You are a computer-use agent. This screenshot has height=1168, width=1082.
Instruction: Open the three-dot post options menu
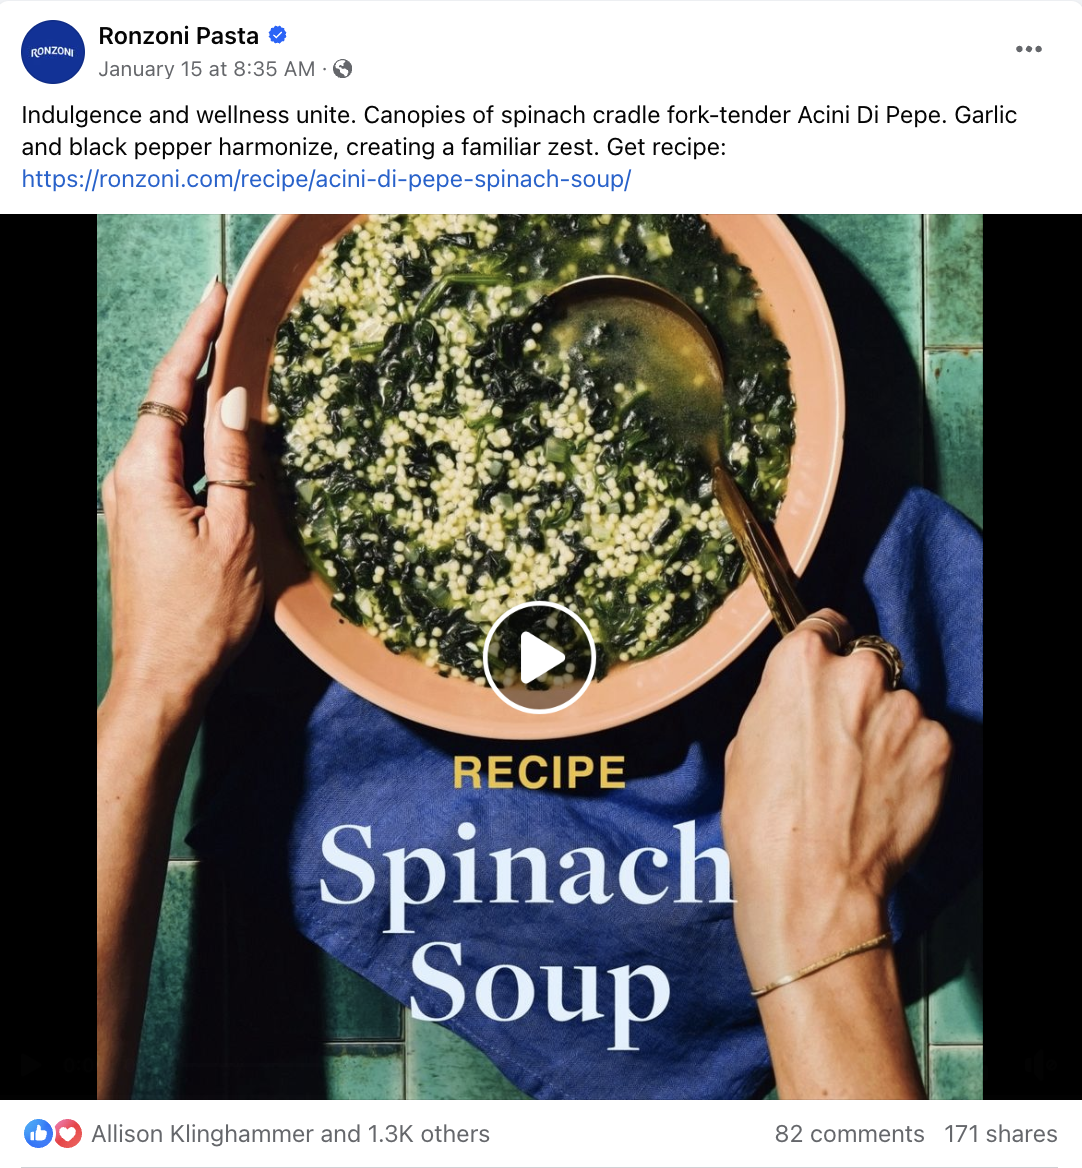coord(1028,49)
